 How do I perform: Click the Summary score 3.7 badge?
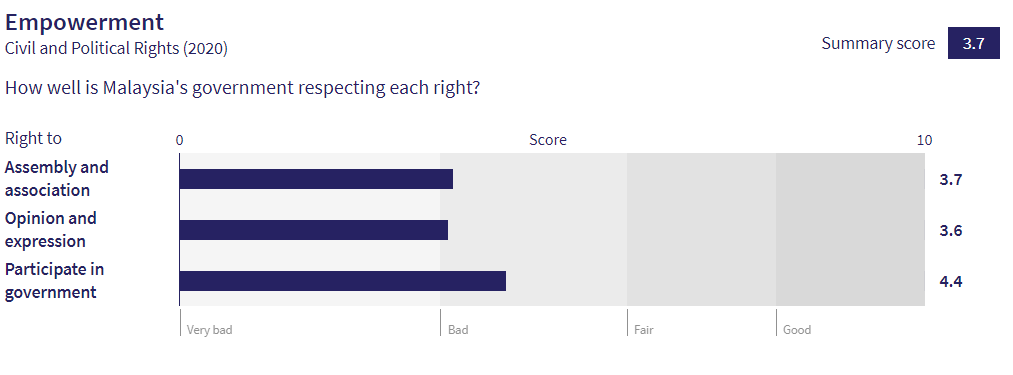coord(974,43)
